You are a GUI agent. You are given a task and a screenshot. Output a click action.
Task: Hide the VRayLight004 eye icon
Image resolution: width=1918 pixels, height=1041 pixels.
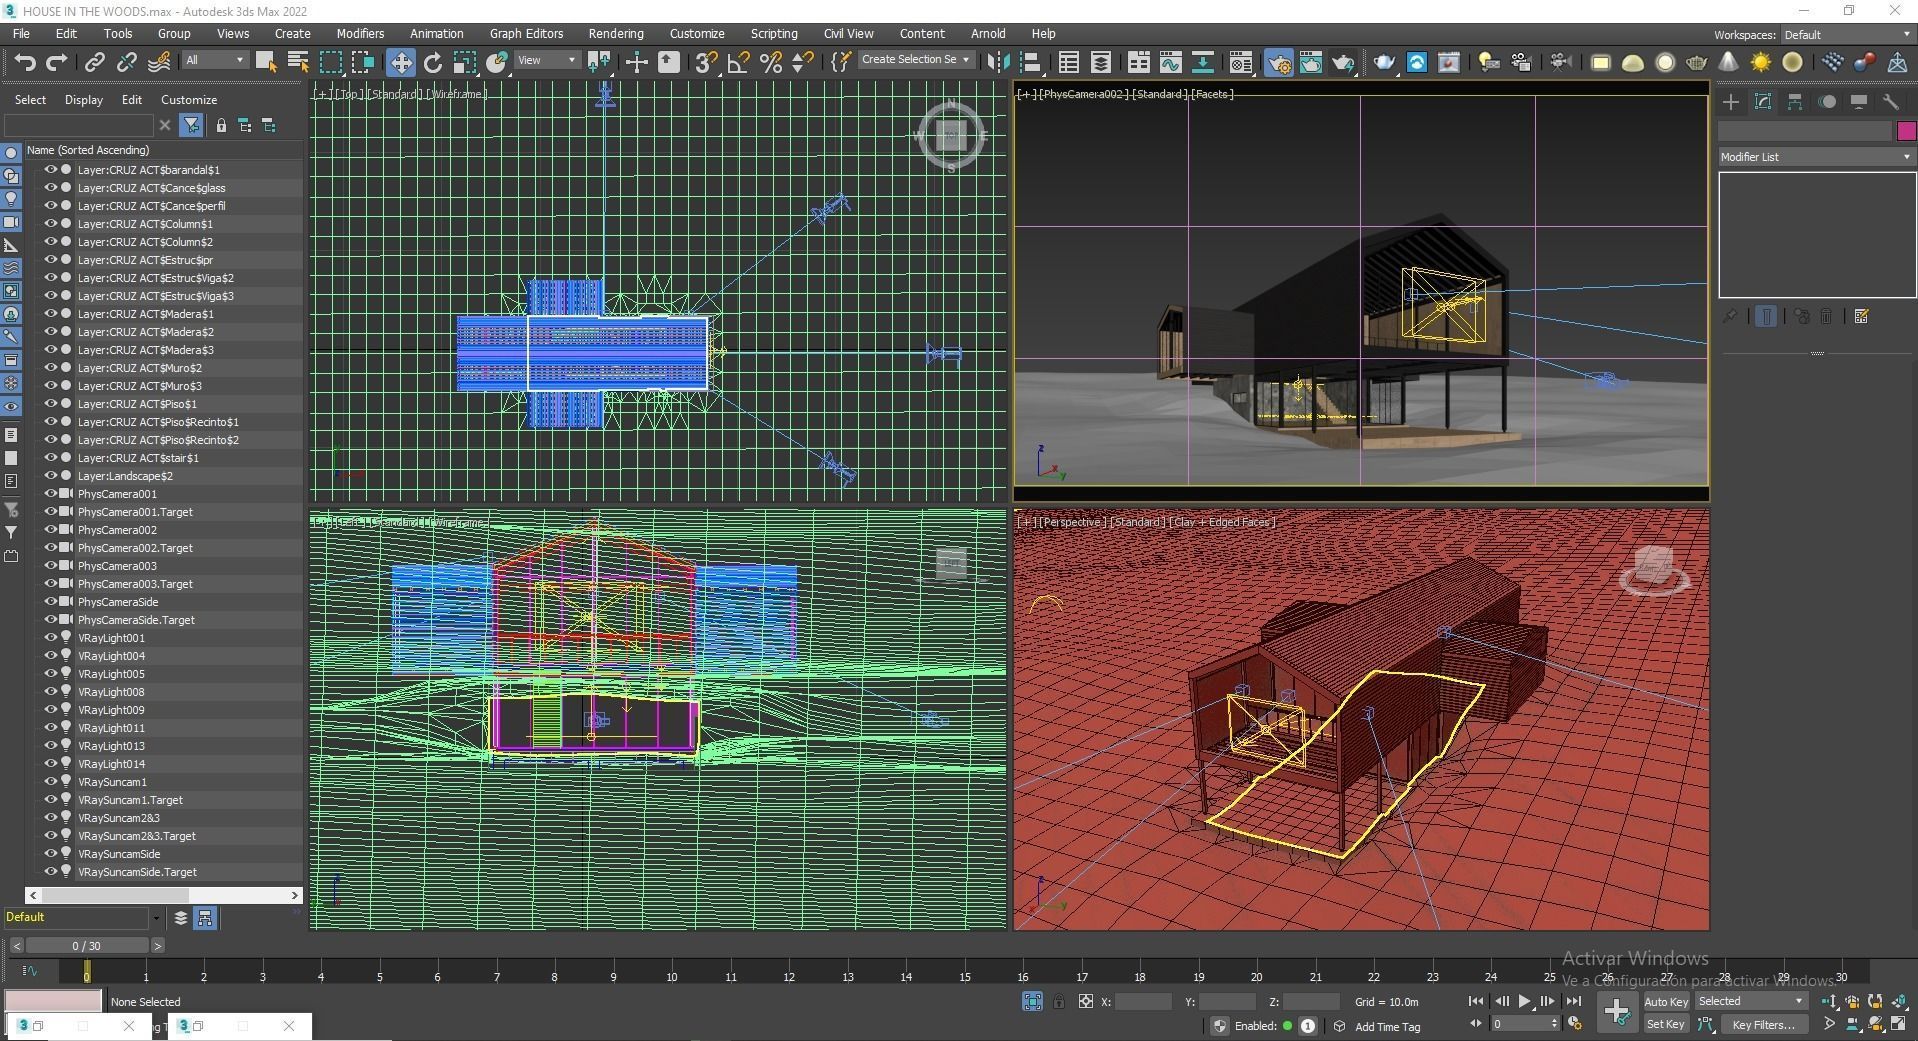click(x=50, y=656)
